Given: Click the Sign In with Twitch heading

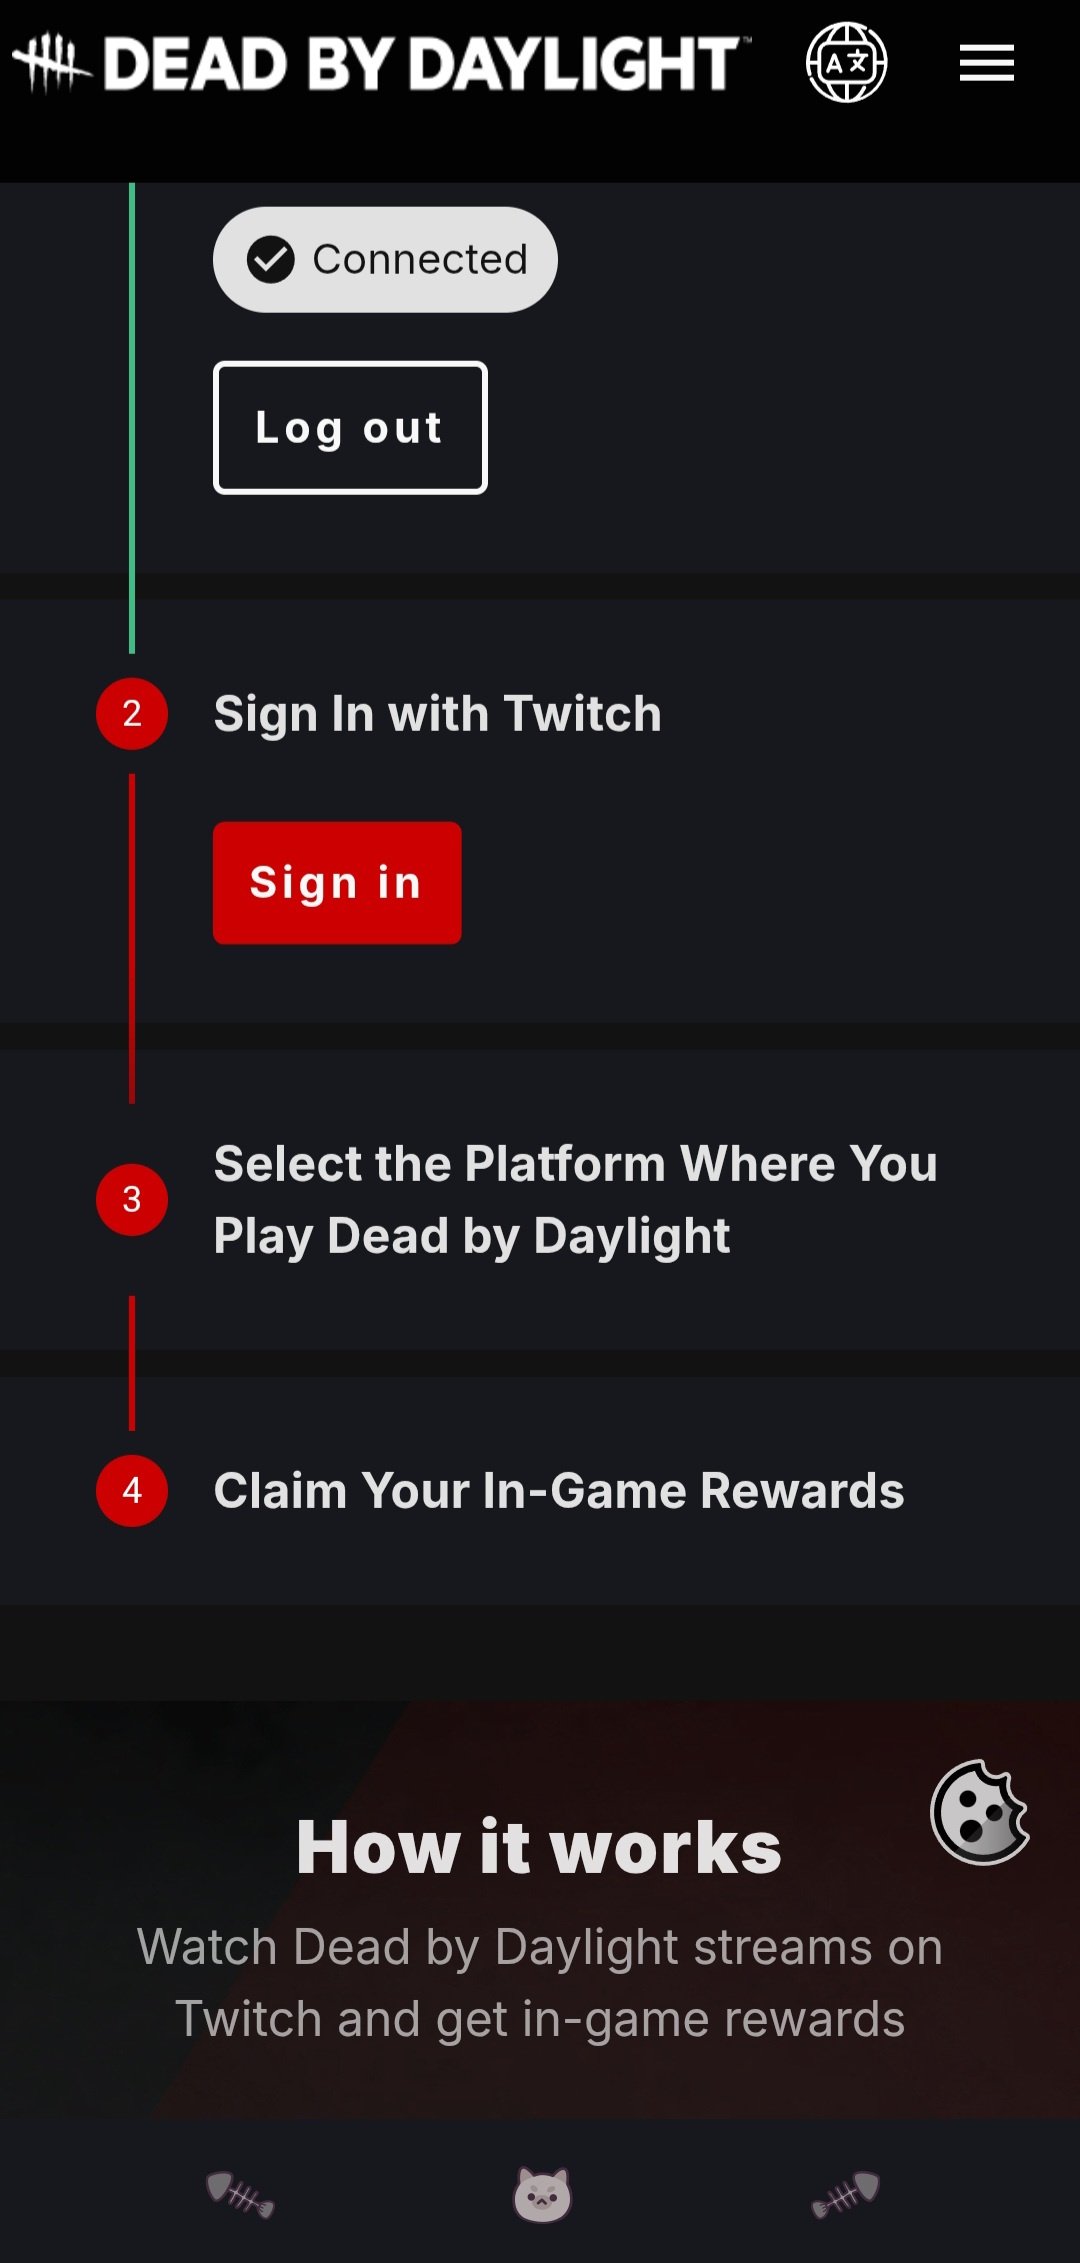Looking at the screenshot, I should click(438, 713).
